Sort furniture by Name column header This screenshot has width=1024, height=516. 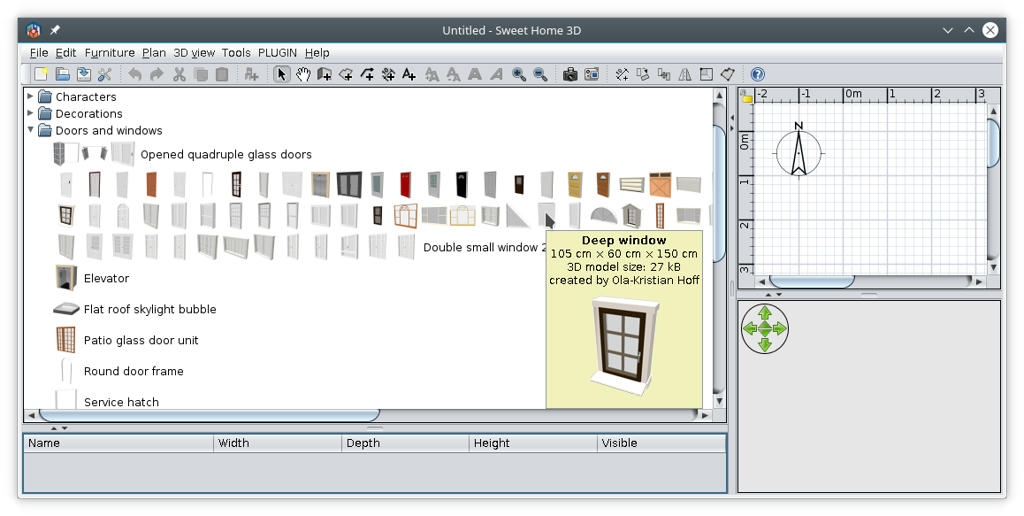pos(119,443)
